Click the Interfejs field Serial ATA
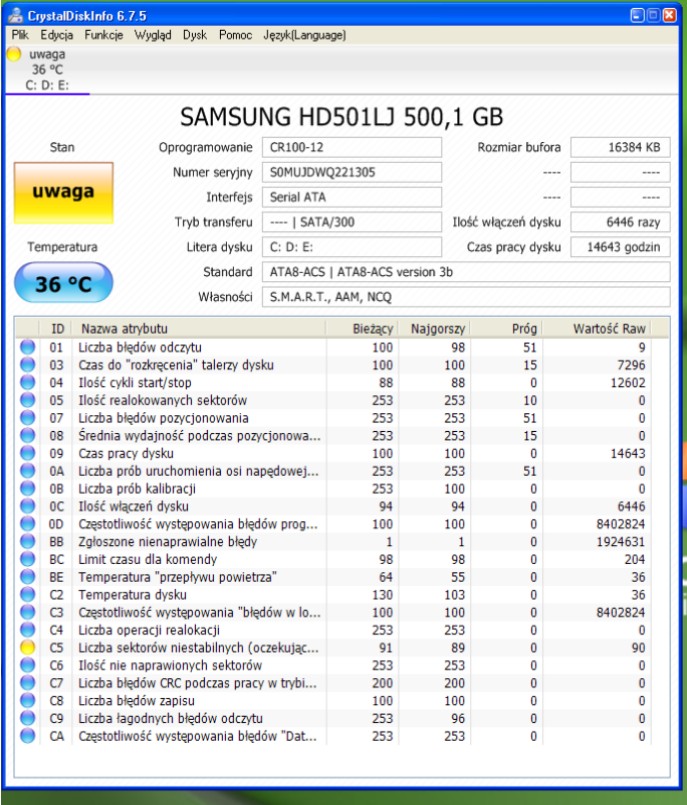The width and height of the screenshot is (687, 805). tap(352, 197)
